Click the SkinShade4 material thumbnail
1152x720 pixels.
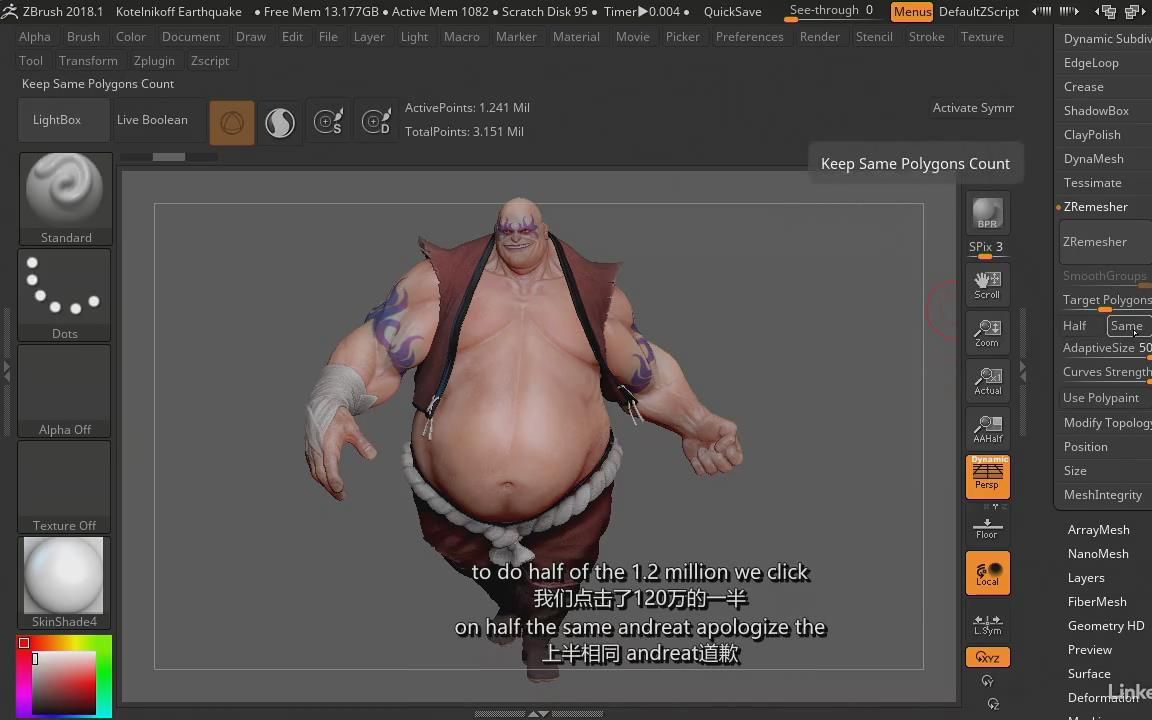point(64,578)
